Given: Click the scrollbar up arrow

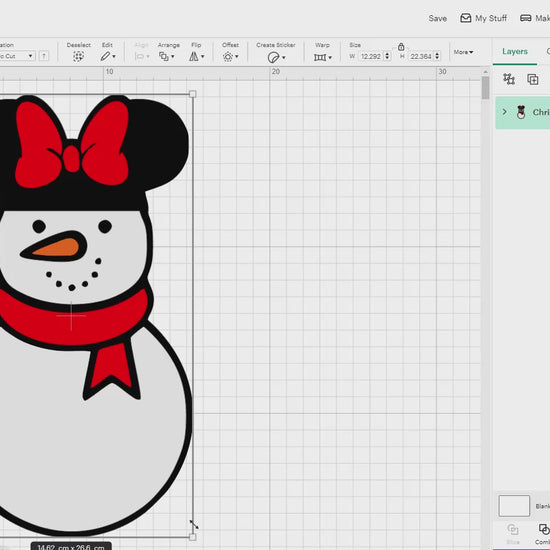Looking at the screenshot, I should [x=485, y=72].
